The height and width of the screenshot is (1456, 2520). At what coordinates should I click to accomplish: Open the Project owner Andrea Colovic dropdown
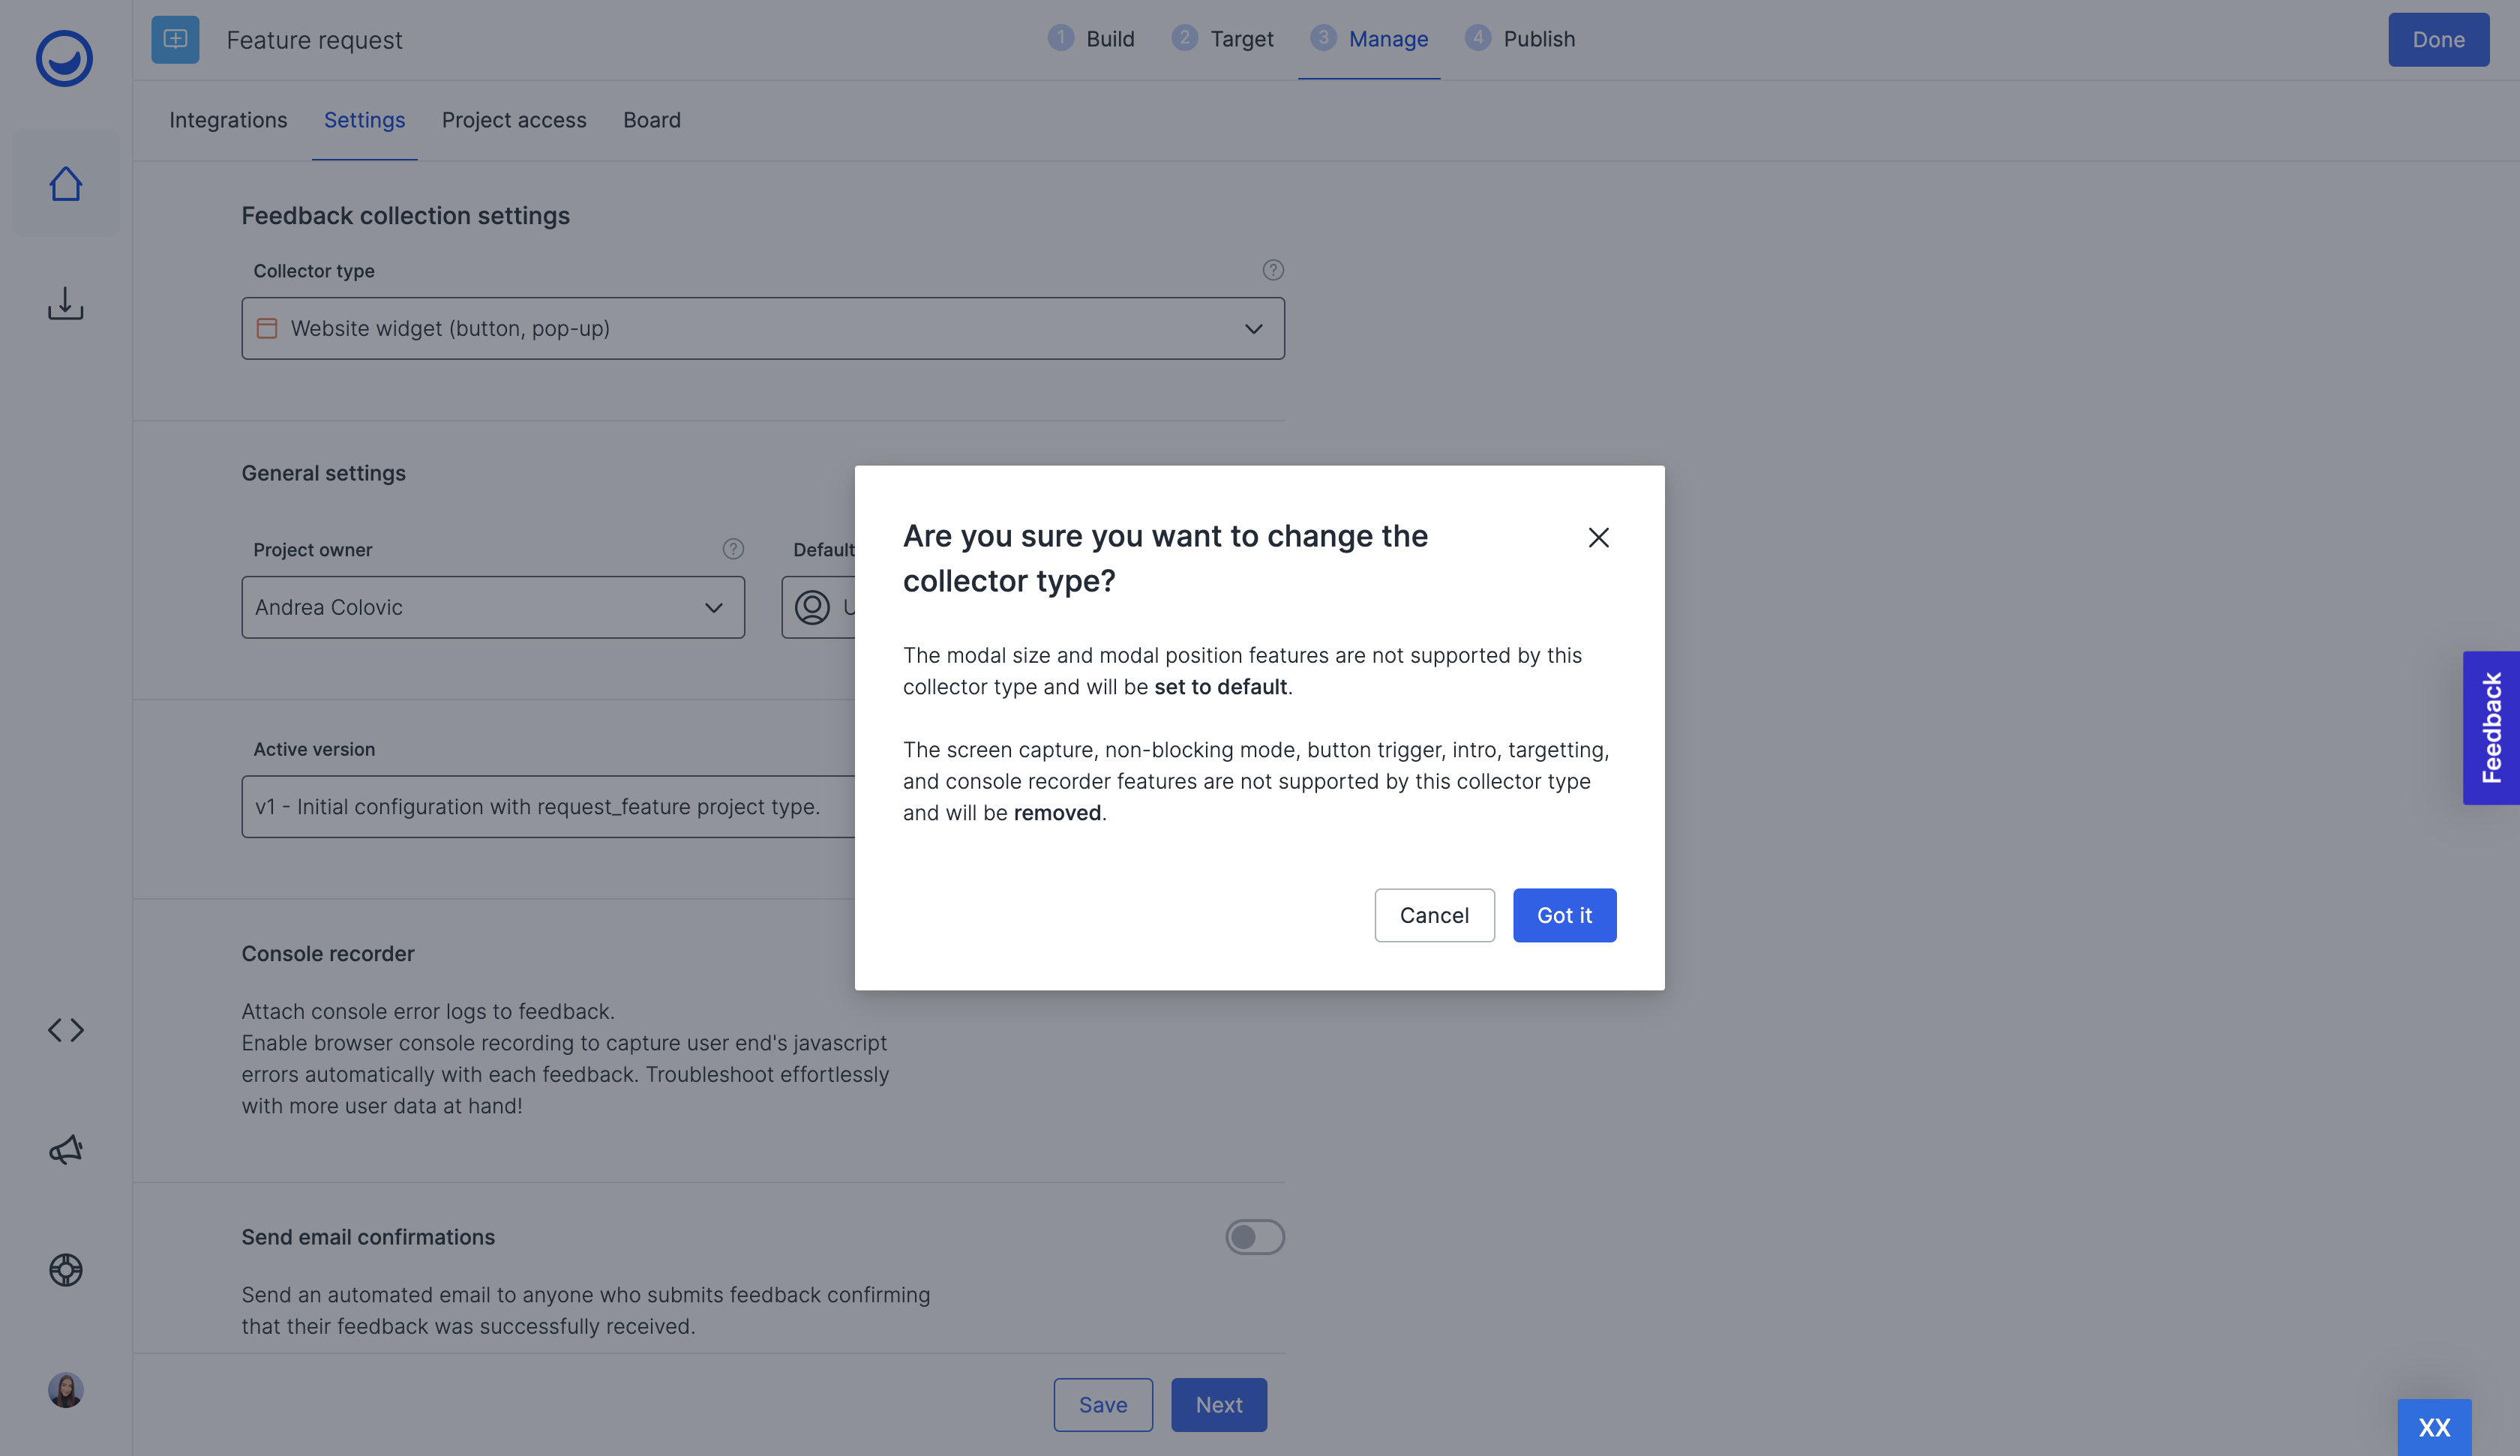[x=492, y=607]
